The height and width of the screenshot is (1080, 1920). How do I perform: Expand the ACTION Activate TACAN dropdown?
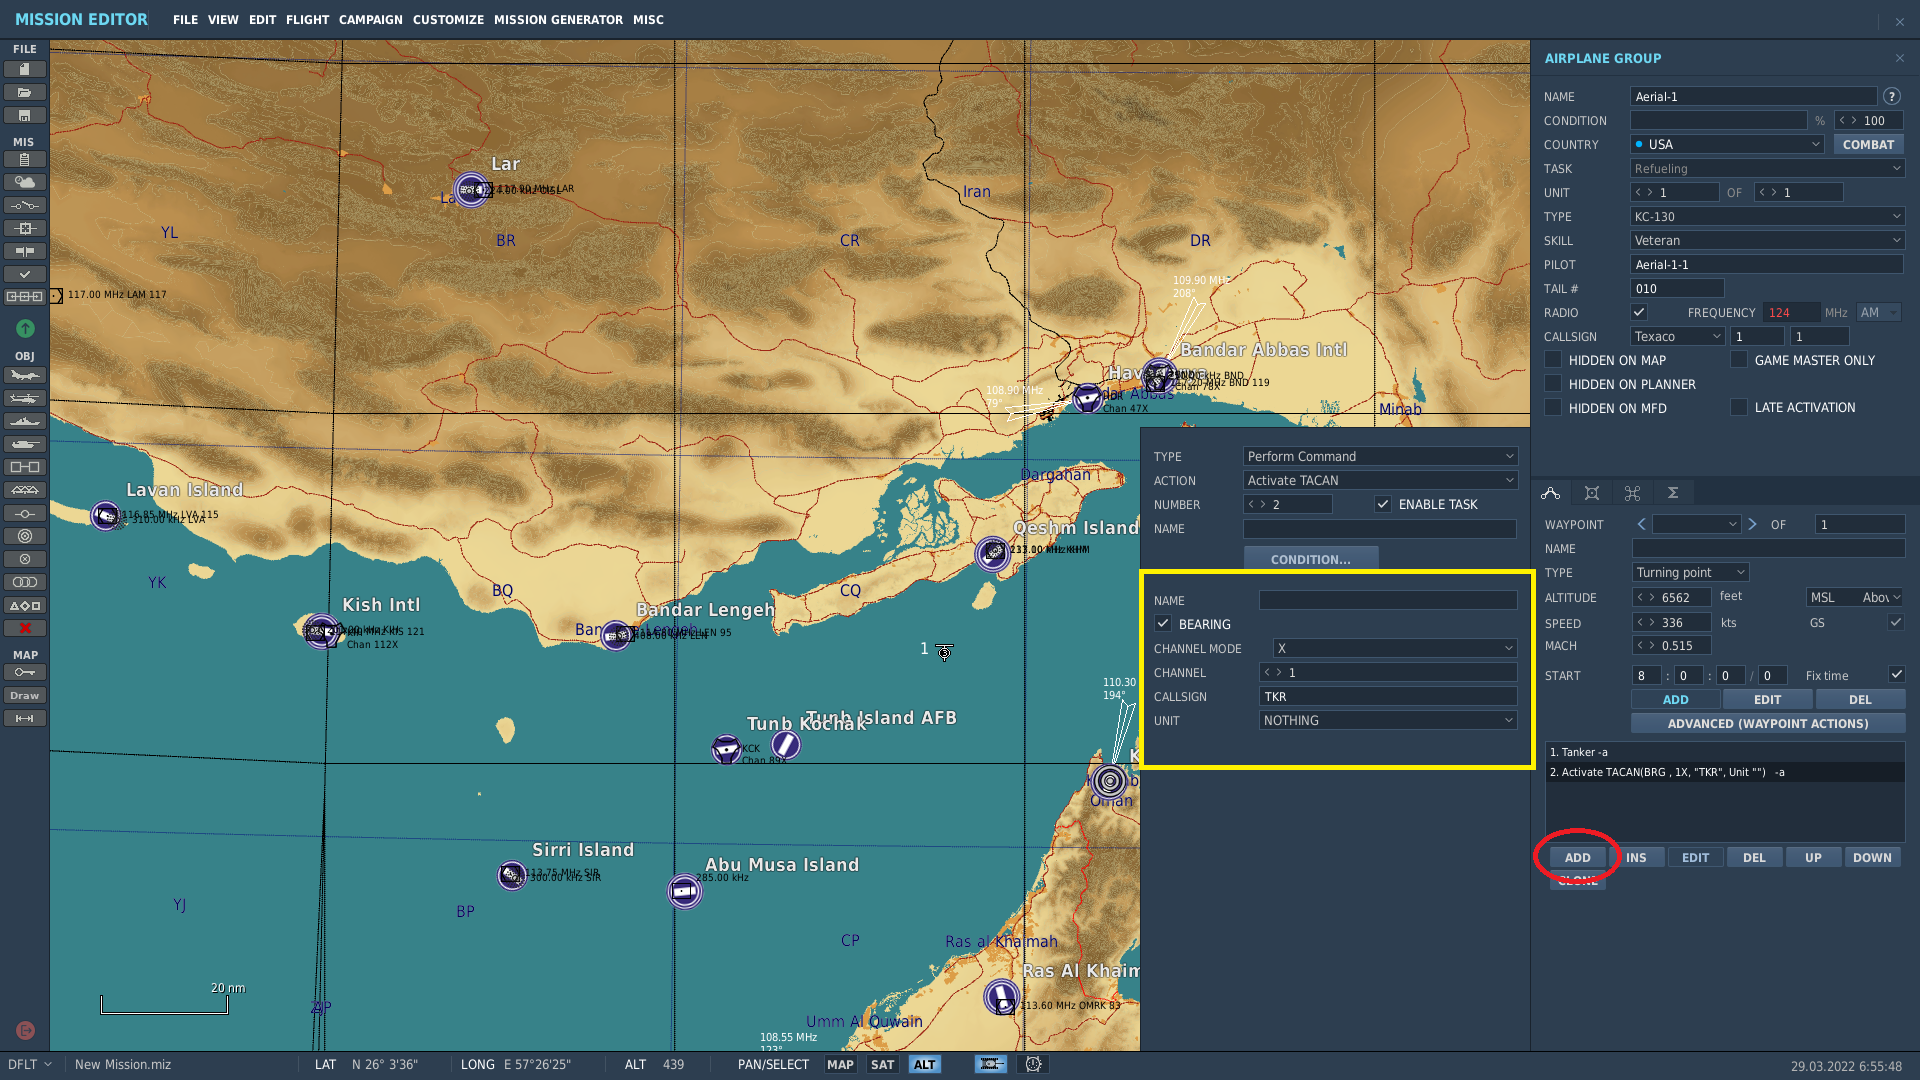coord(1380,481)
